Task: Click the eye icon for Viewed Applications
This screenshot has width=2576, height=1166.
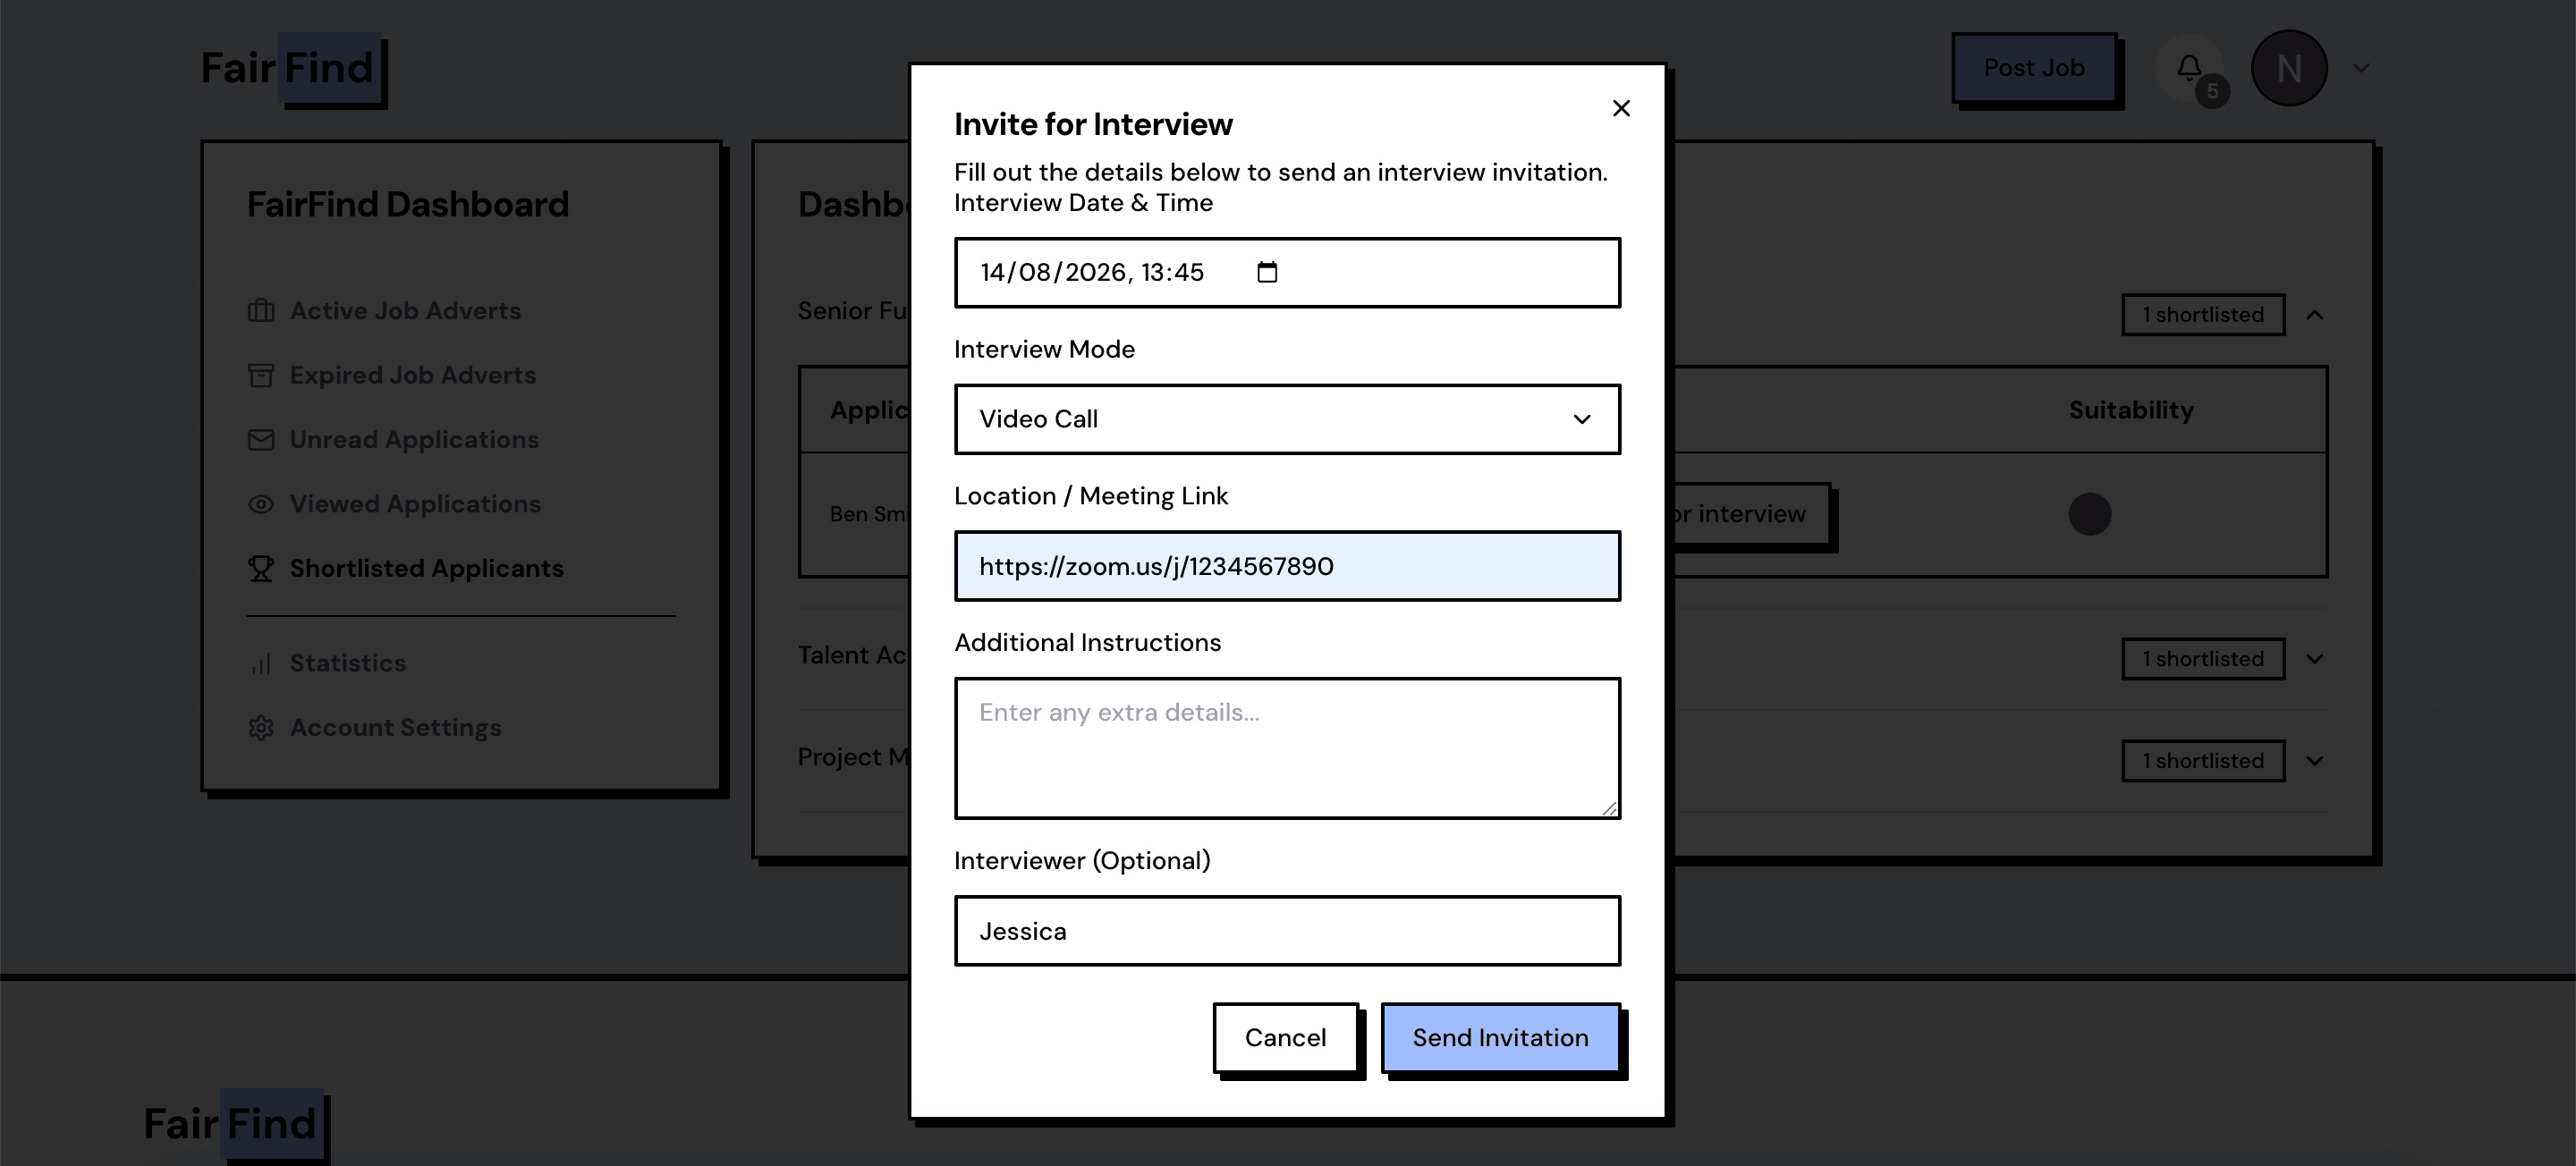Action: (261, 504)
